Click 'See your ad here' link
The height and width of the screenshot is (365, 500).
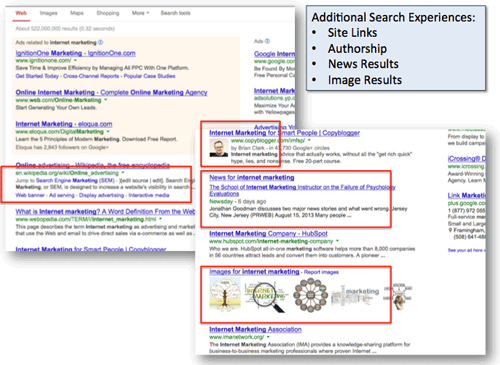(466, 250)
